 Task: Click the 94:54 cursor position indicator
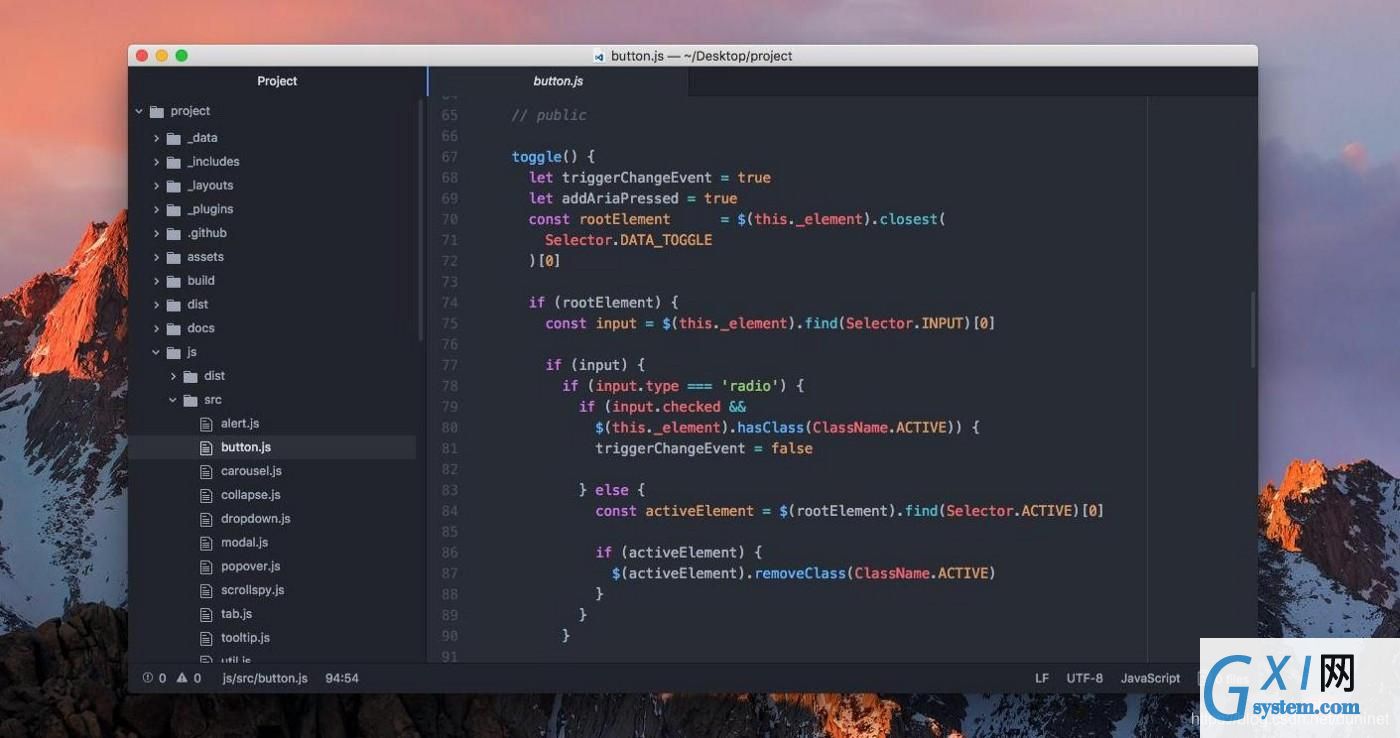pyautogui.click(x=342, y=678)
